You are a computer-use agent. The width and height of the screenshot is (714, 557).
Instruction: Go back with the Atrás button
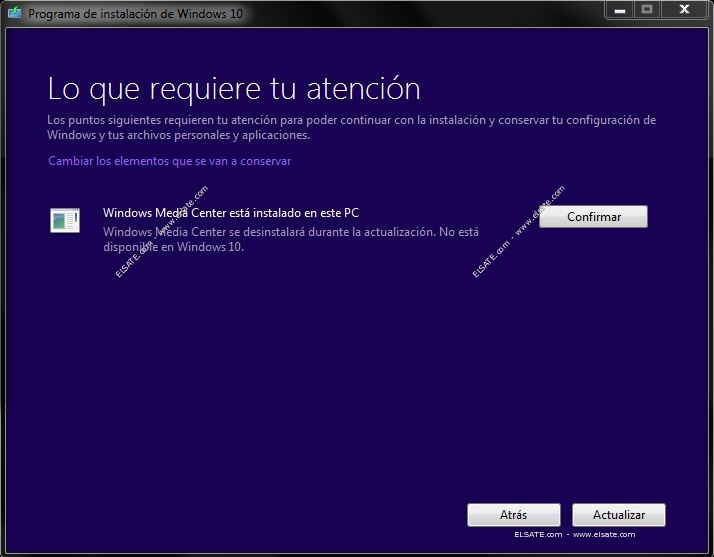[x=514, y=515]
